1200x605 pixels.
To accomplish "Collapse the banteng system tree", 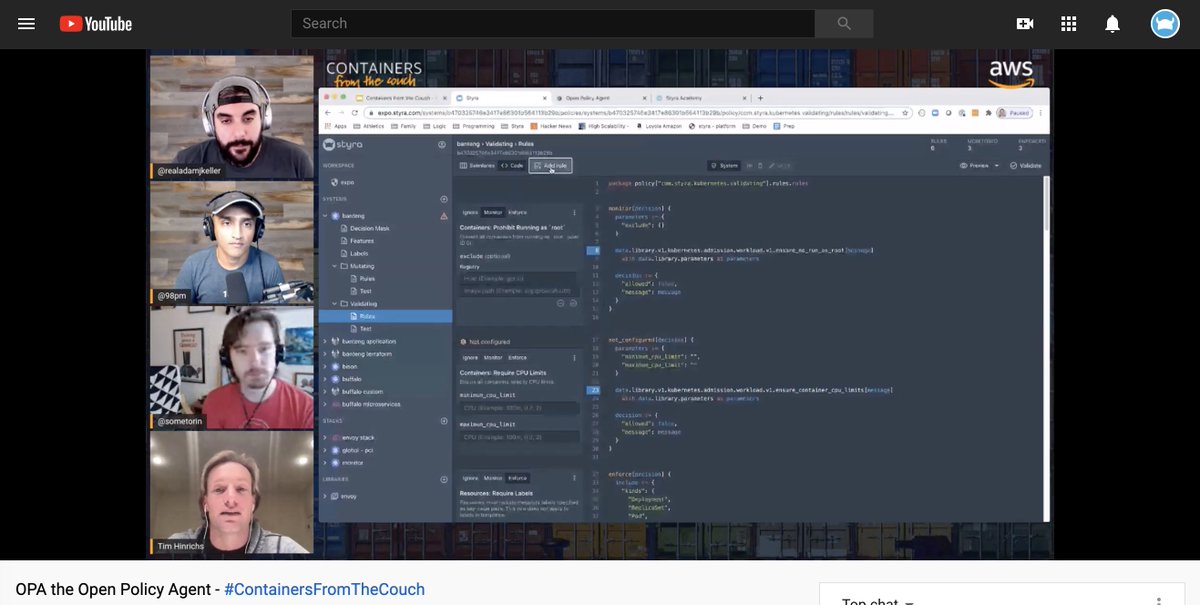I will 326,215.
